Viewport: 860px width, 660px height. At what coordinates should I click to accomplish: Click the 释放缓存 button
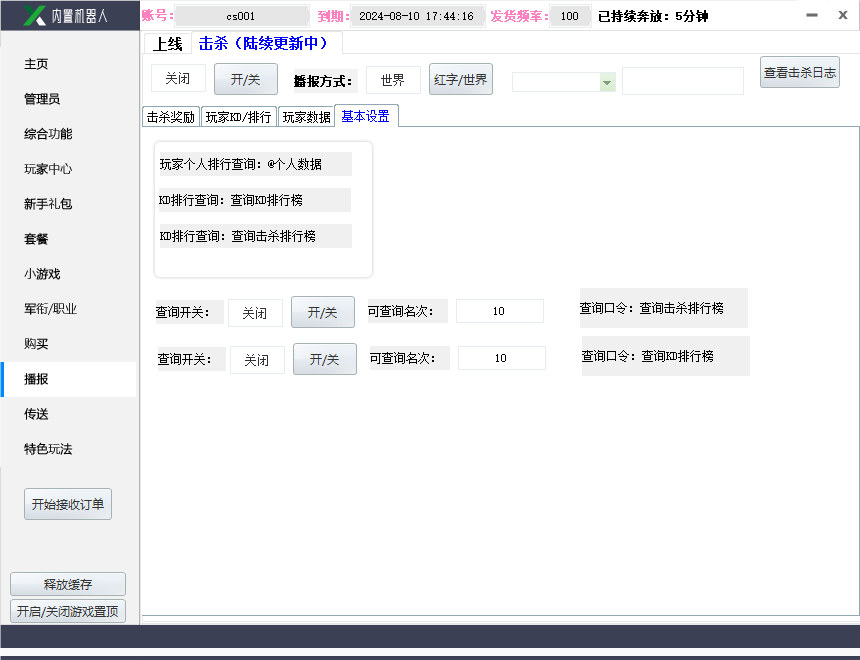pos(68,584)
